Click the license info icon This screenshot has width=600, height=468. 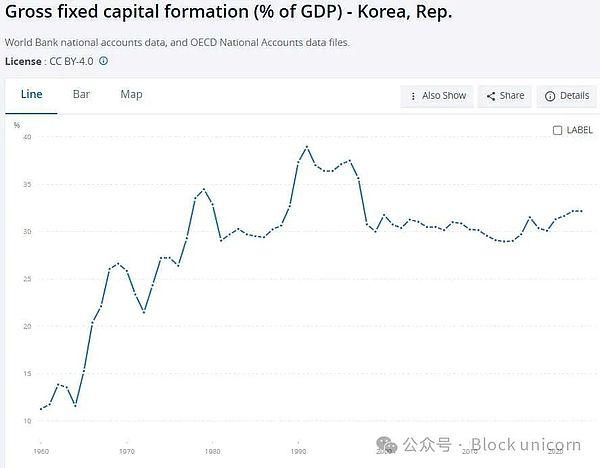tap(103, 61)
